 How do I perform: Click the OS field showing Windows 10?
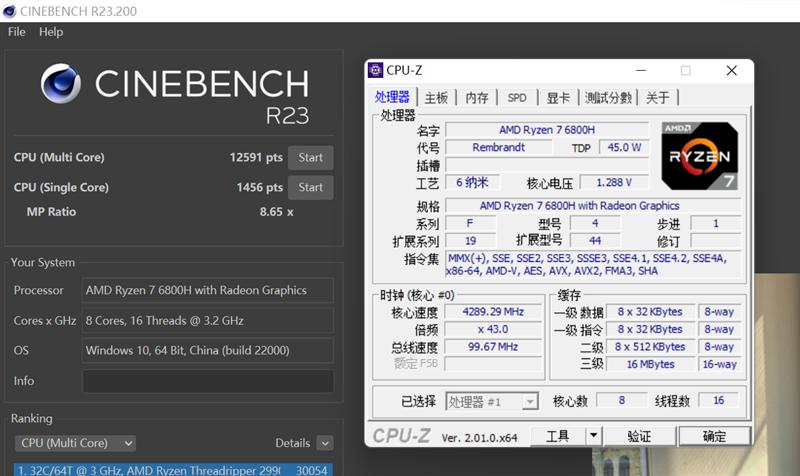click(x=208, y=350)
